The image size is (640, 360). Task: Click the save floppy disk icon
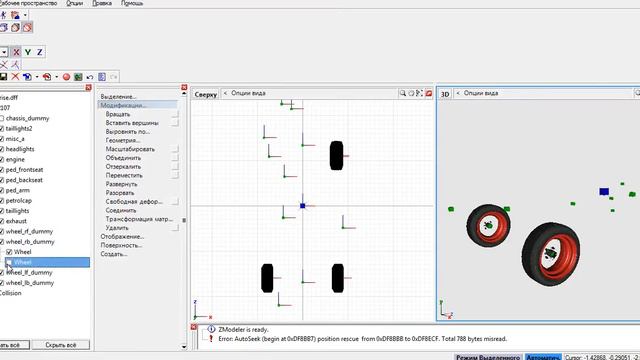coord(3,77)
